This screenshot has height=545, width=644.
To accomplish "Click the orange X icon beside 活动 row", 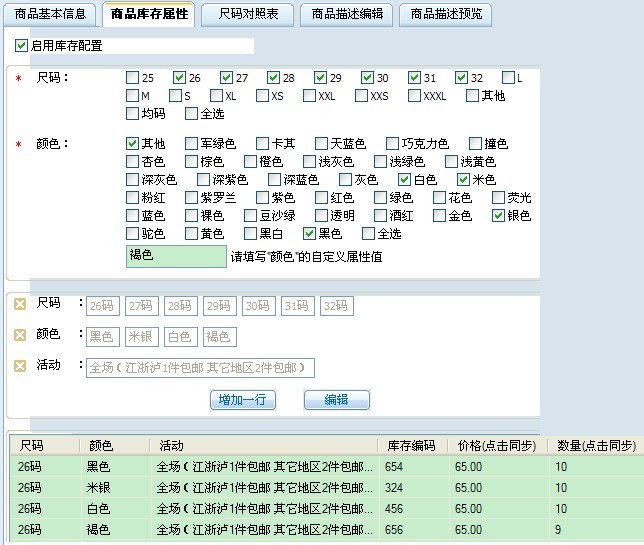I will point(20,366).
